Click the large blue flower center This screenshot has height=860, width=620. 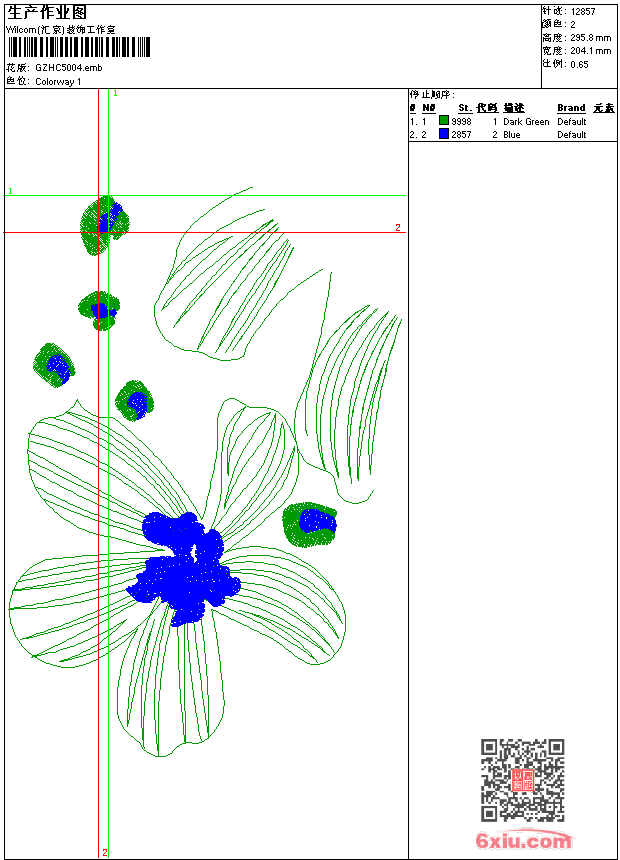click(183, 569)
